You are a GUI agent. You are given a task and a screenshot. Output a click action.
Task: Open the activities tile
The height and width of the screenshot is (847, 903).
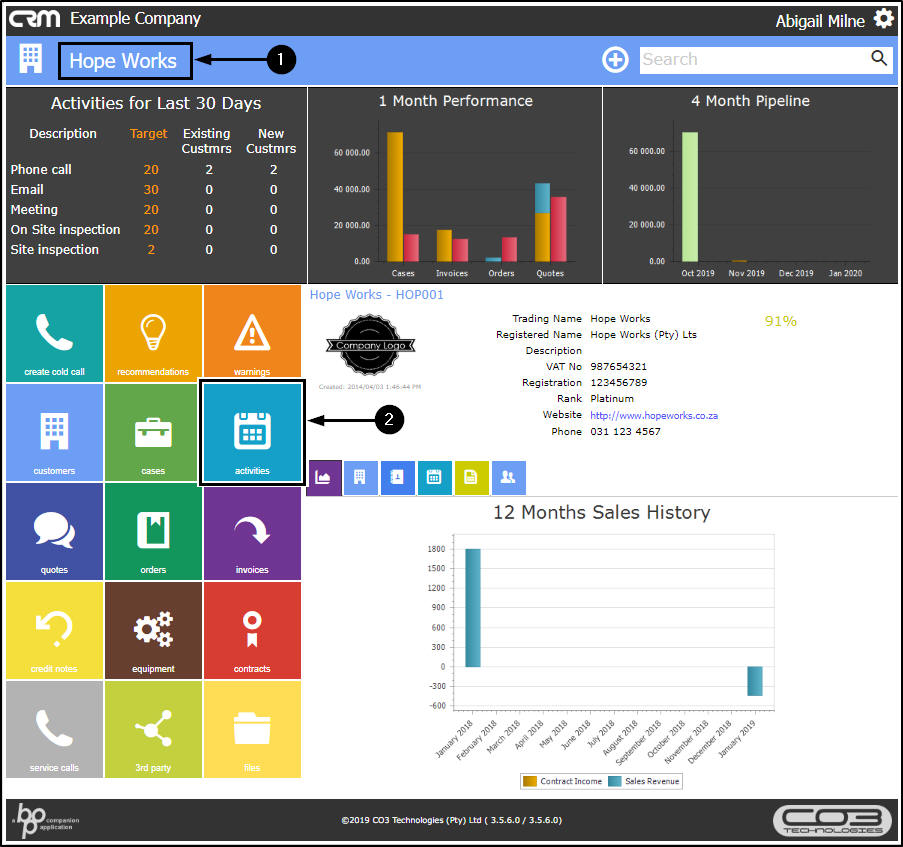click(x=252, y=432)
